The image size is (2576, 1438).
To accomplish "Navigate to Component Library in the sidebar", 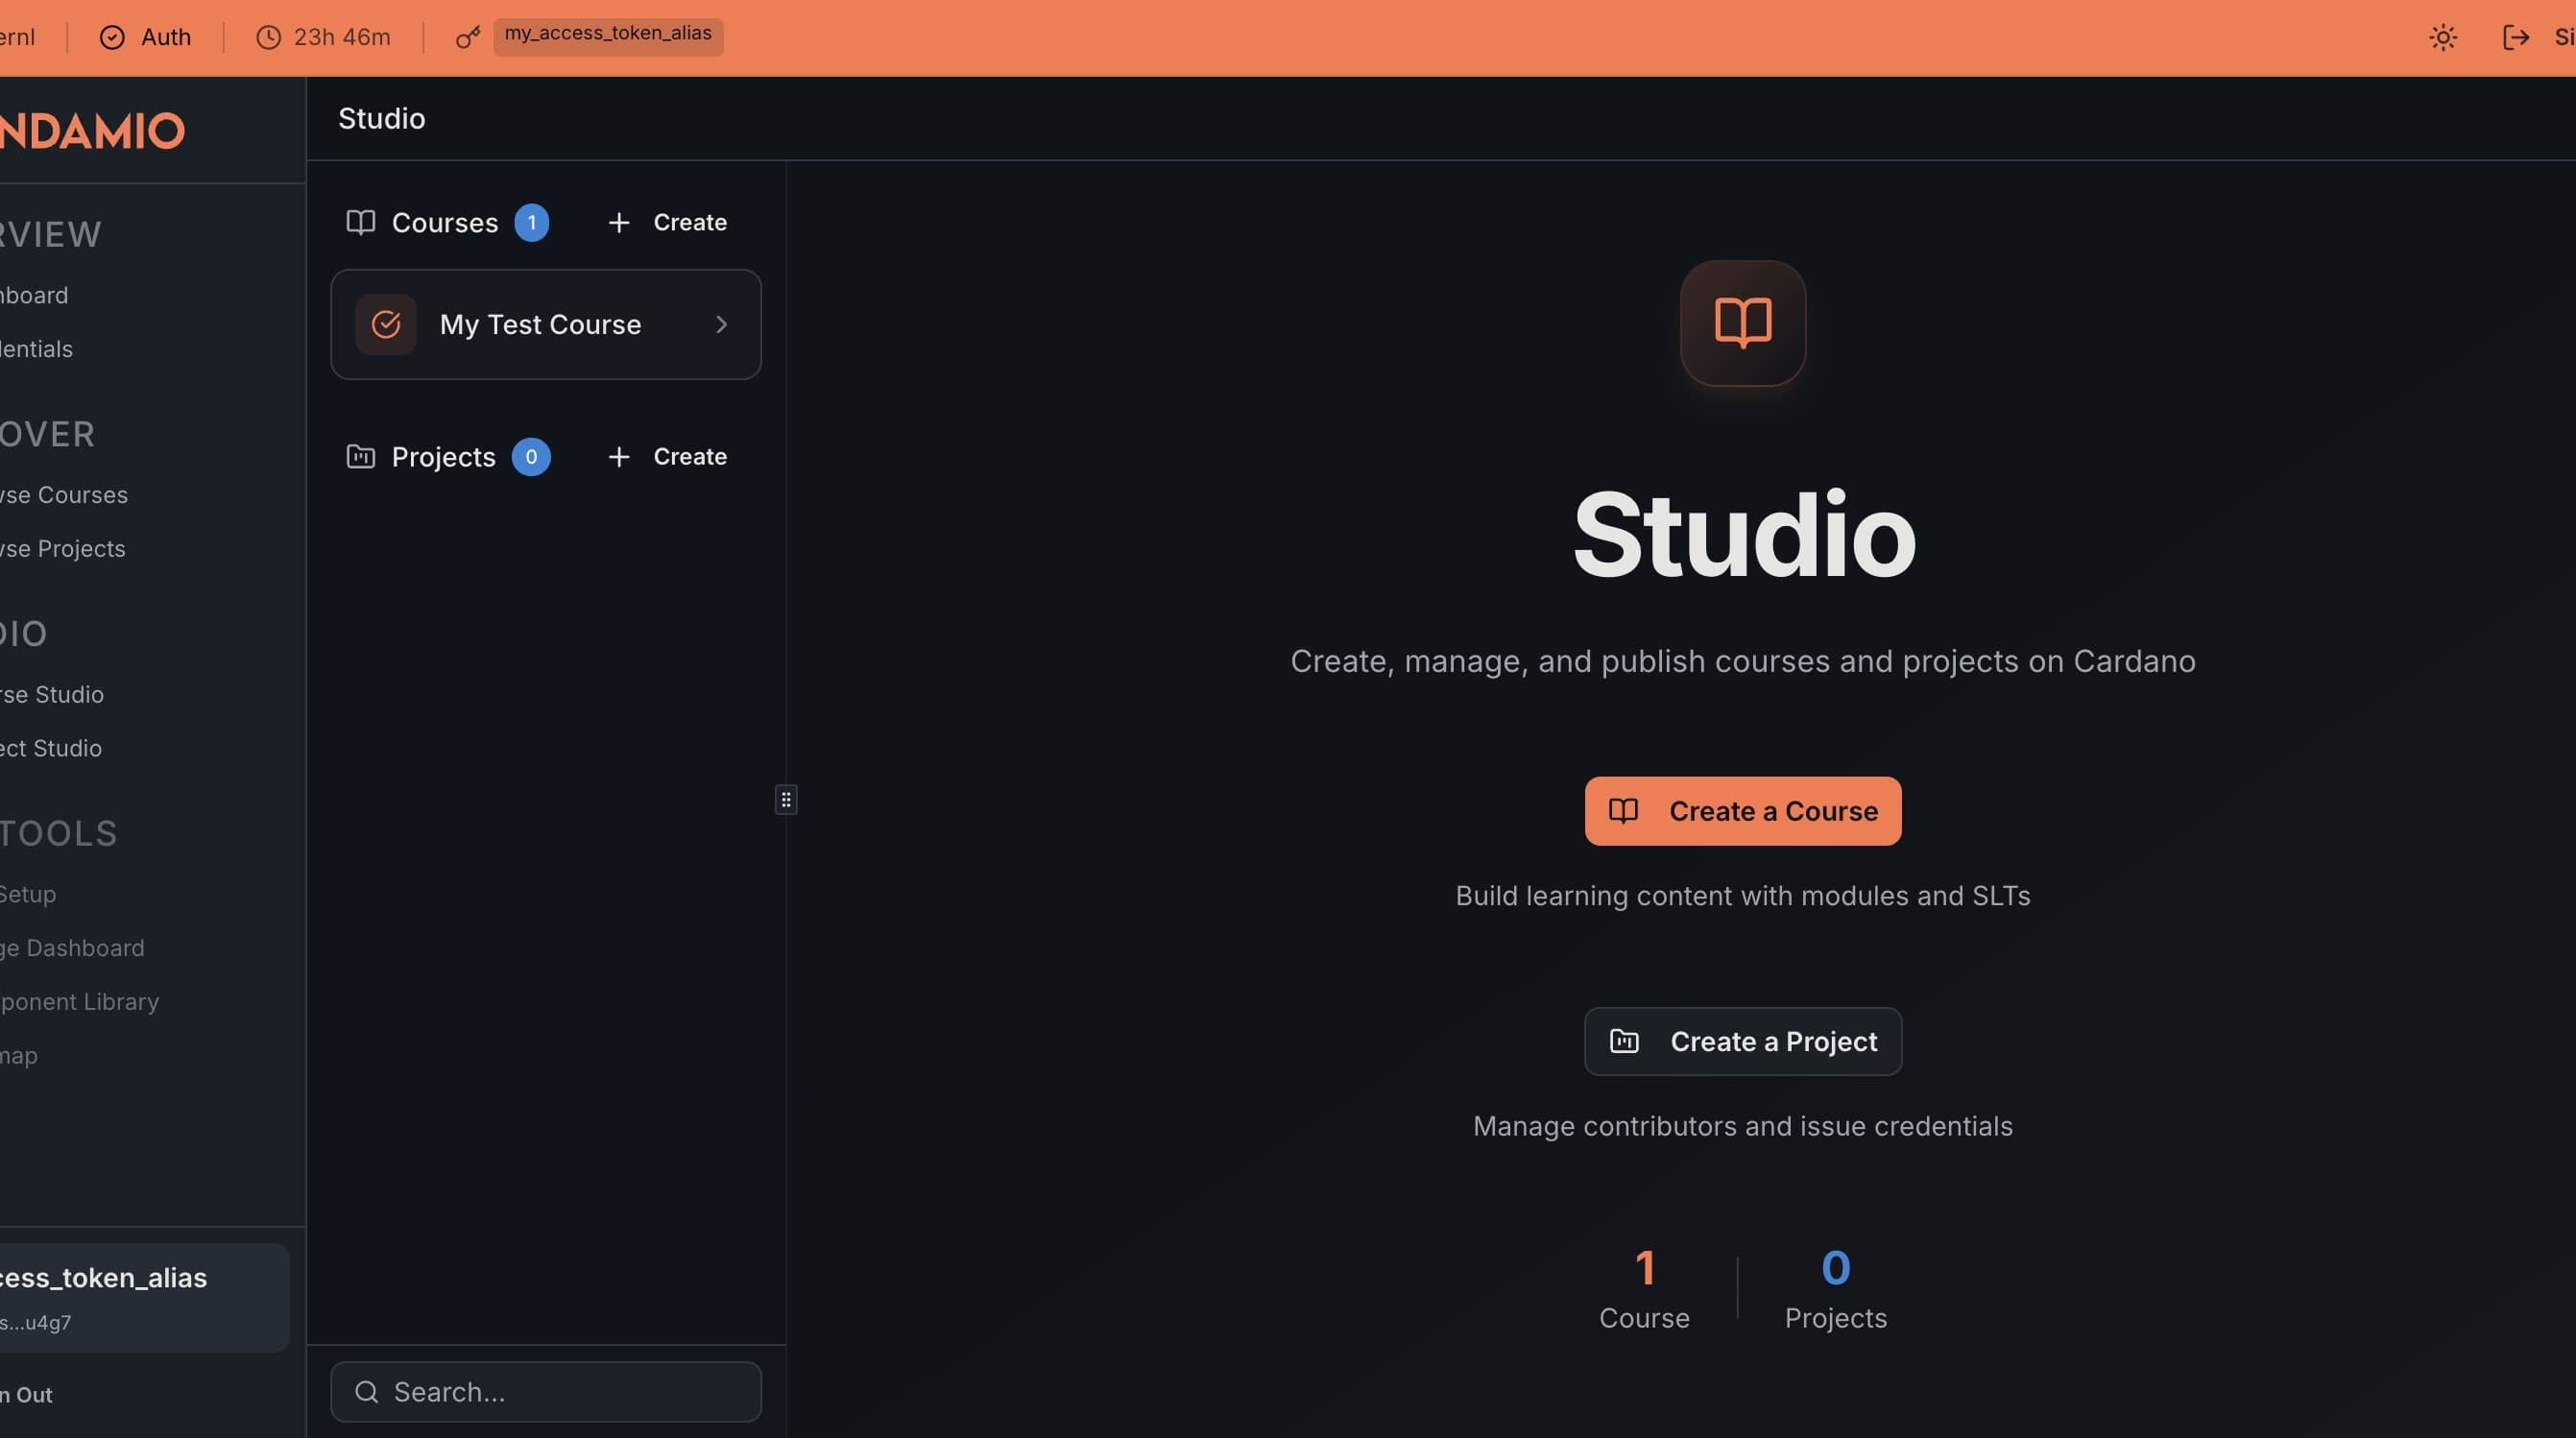I will (79, 1001).
